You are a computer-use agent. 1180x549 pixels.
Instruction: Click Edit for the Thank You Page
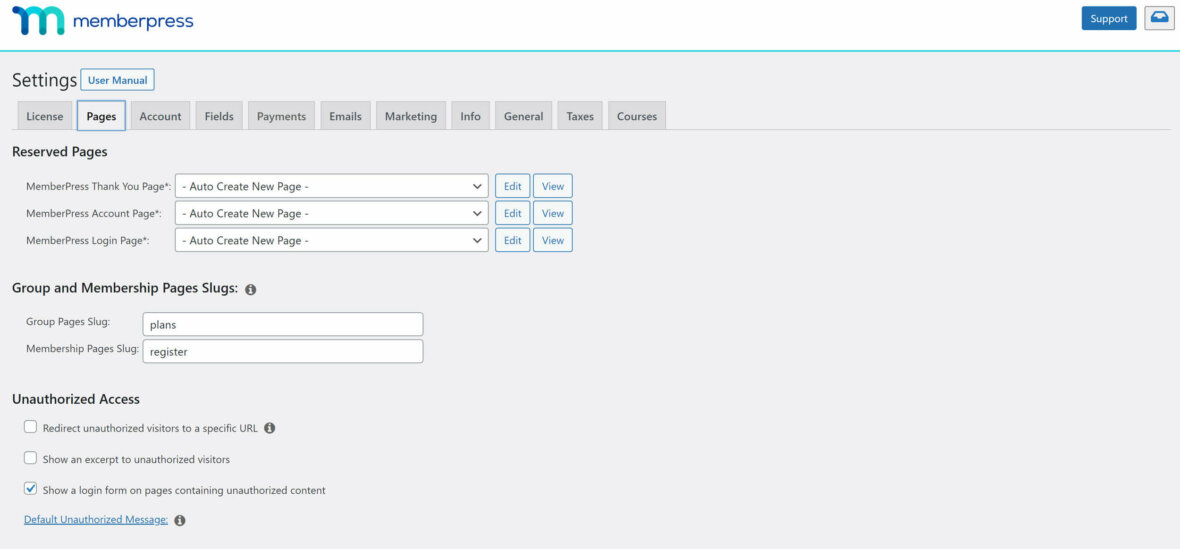pyautogui.click(x=512, y=186)
